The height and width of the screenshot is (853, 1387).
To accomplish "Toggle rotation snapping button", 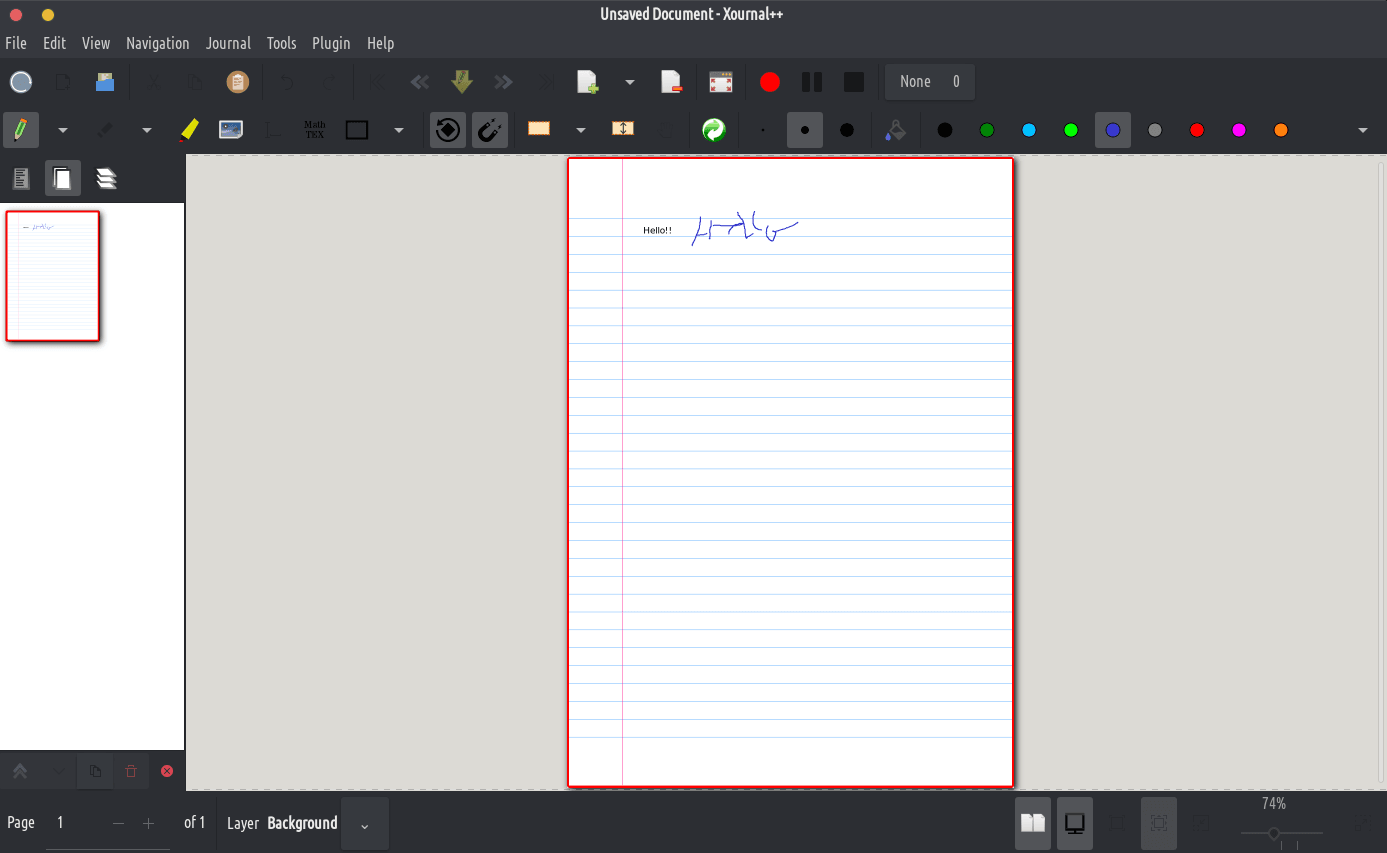I will pos(448,130).
